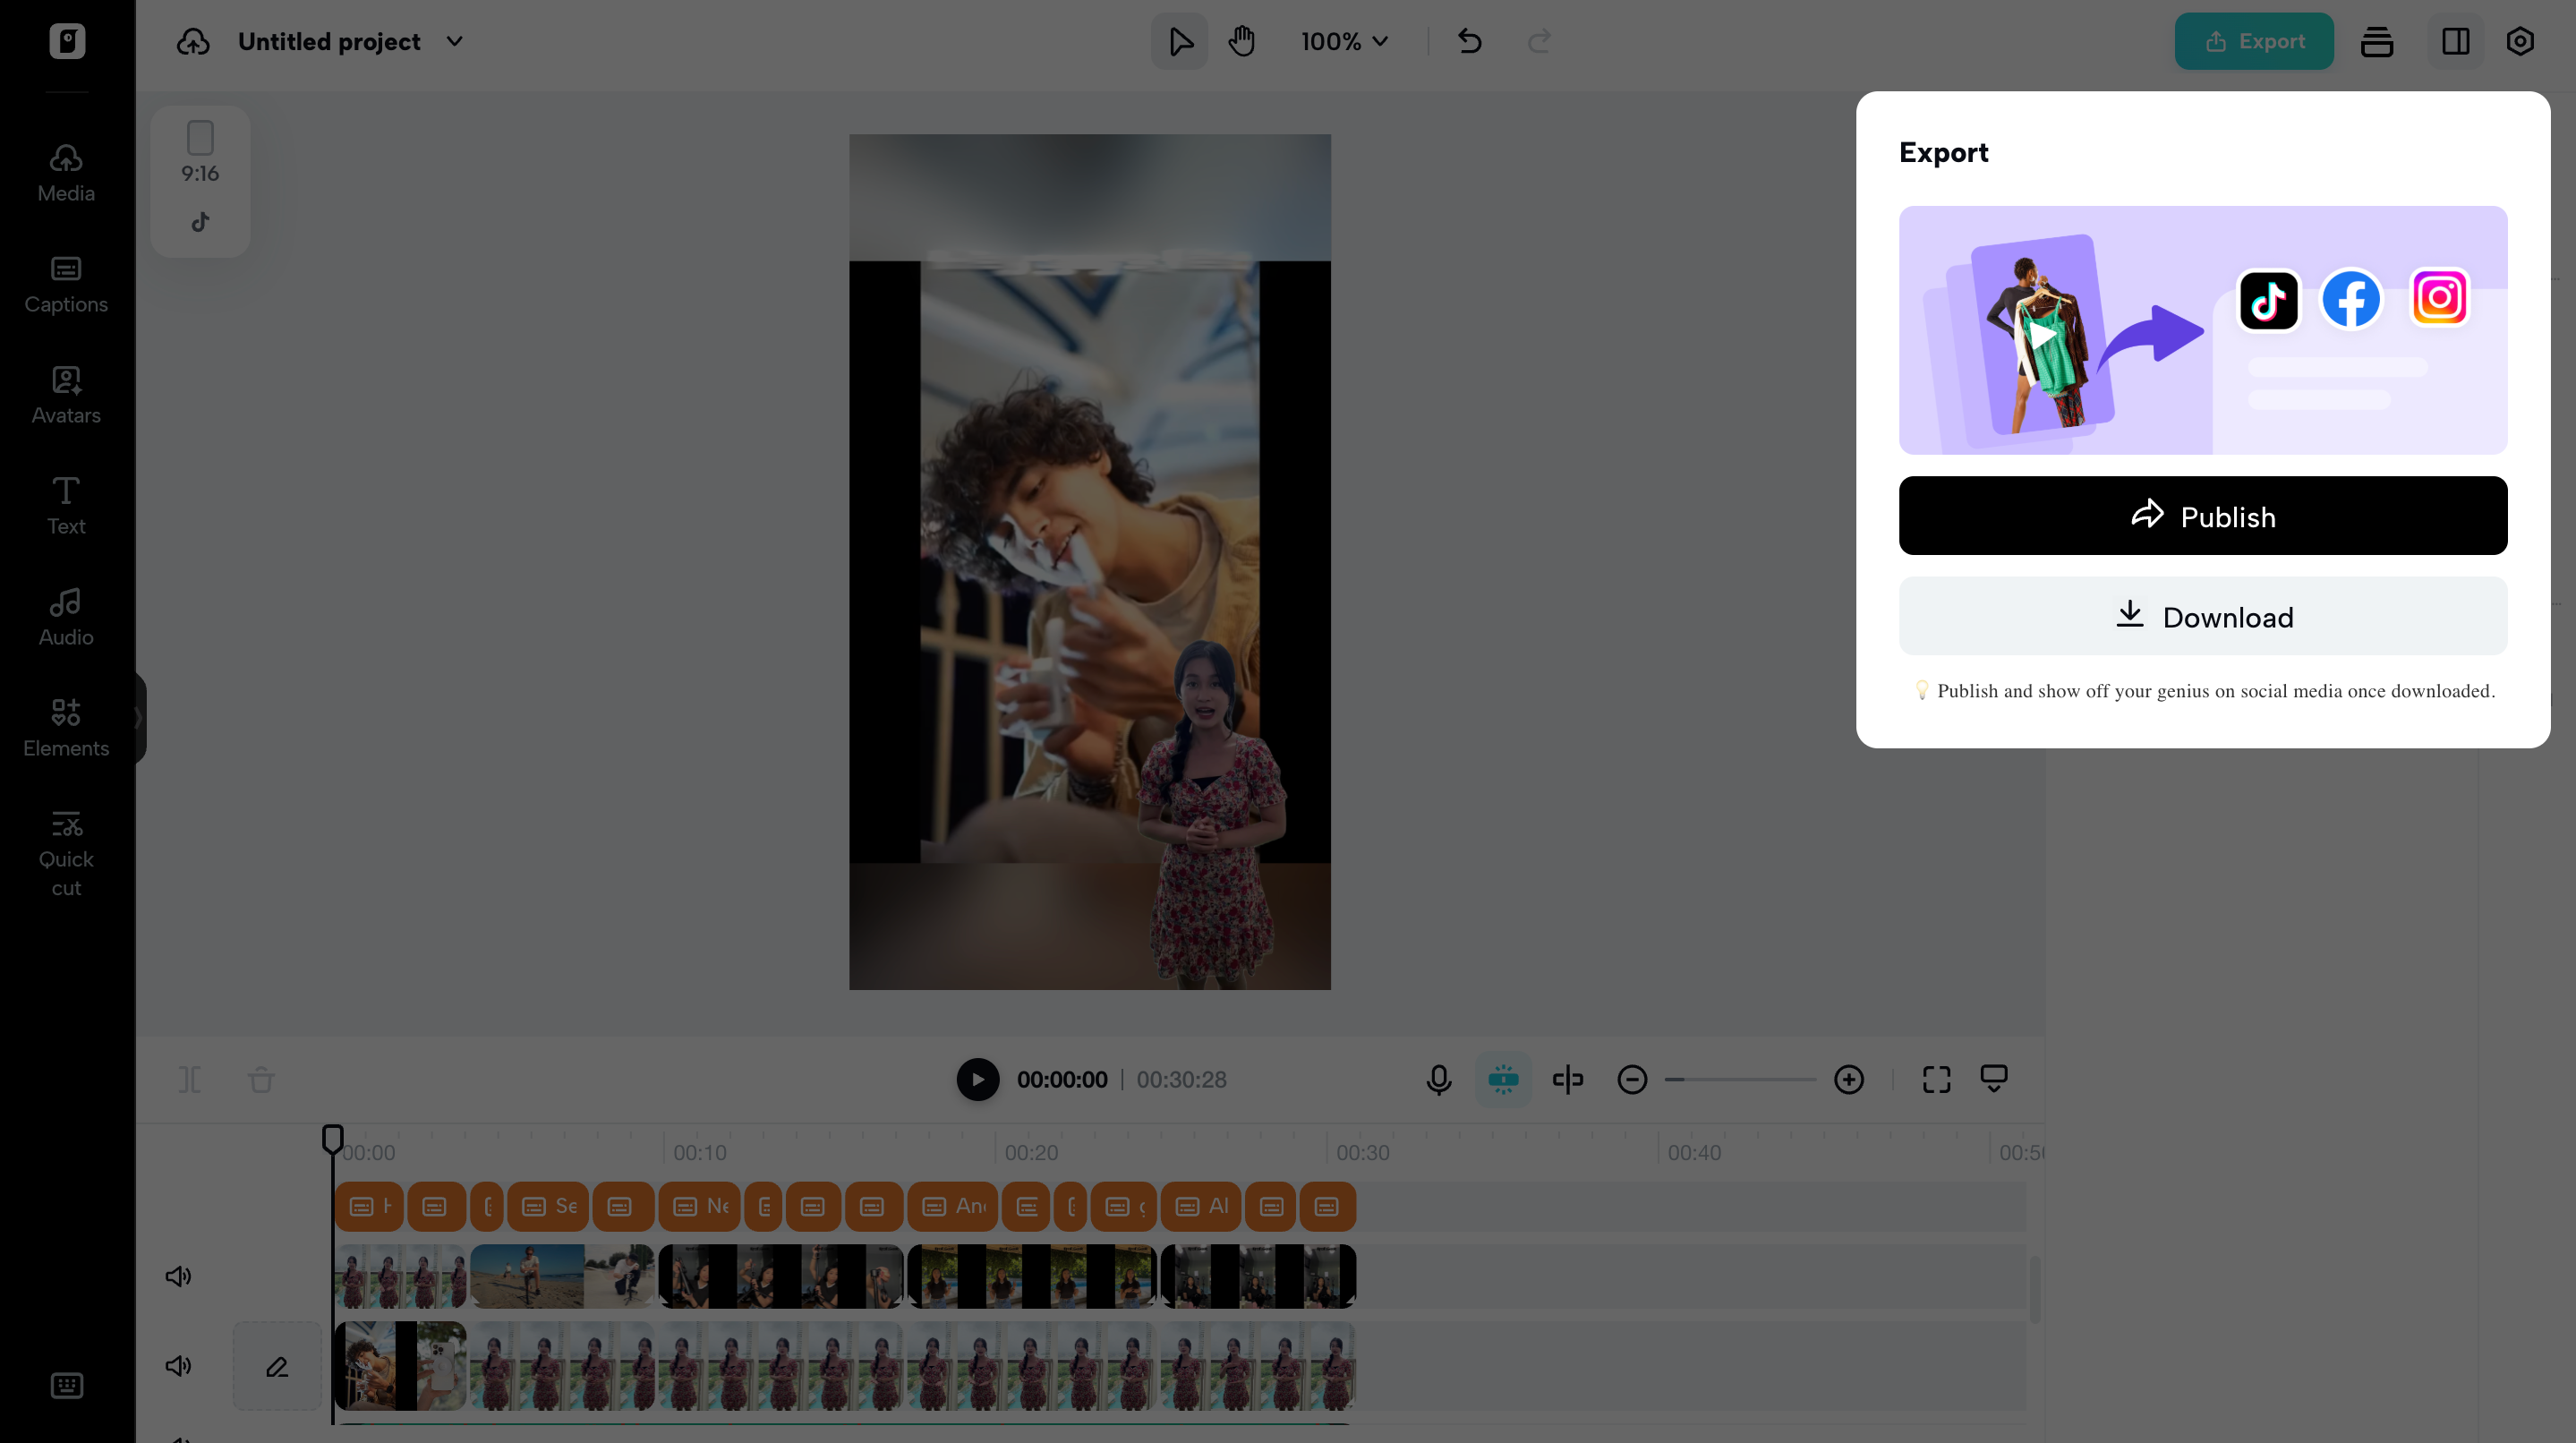The image size is (2576, 1443).
Task: Expand the Untitled project dropdown
Action: click(x=454, y=41)
